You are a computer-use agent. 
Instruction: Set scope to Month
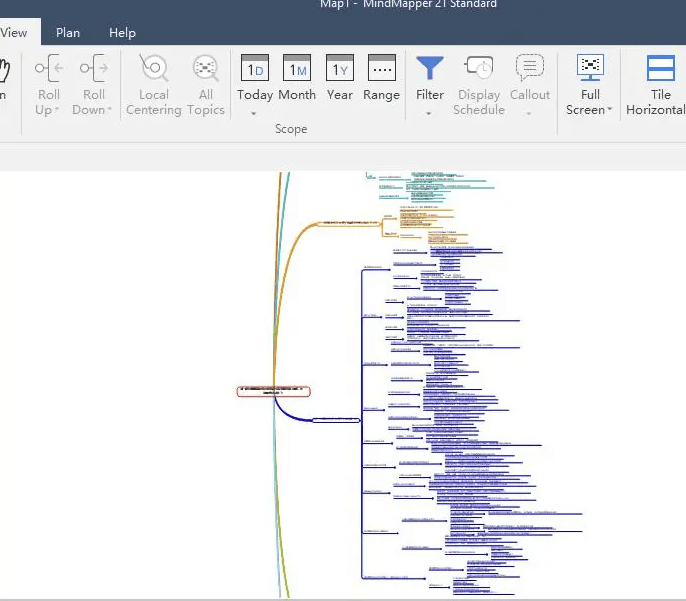(297, 69)
